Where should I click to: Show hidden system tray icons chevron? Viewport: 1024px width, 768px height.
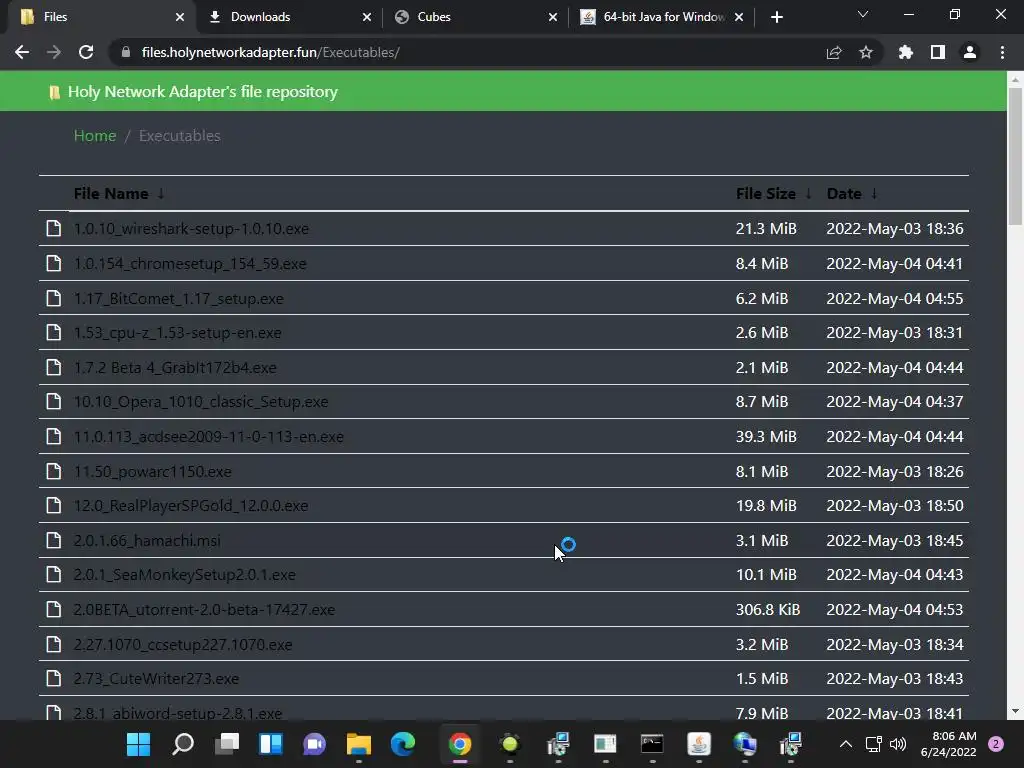pos(846,744)
